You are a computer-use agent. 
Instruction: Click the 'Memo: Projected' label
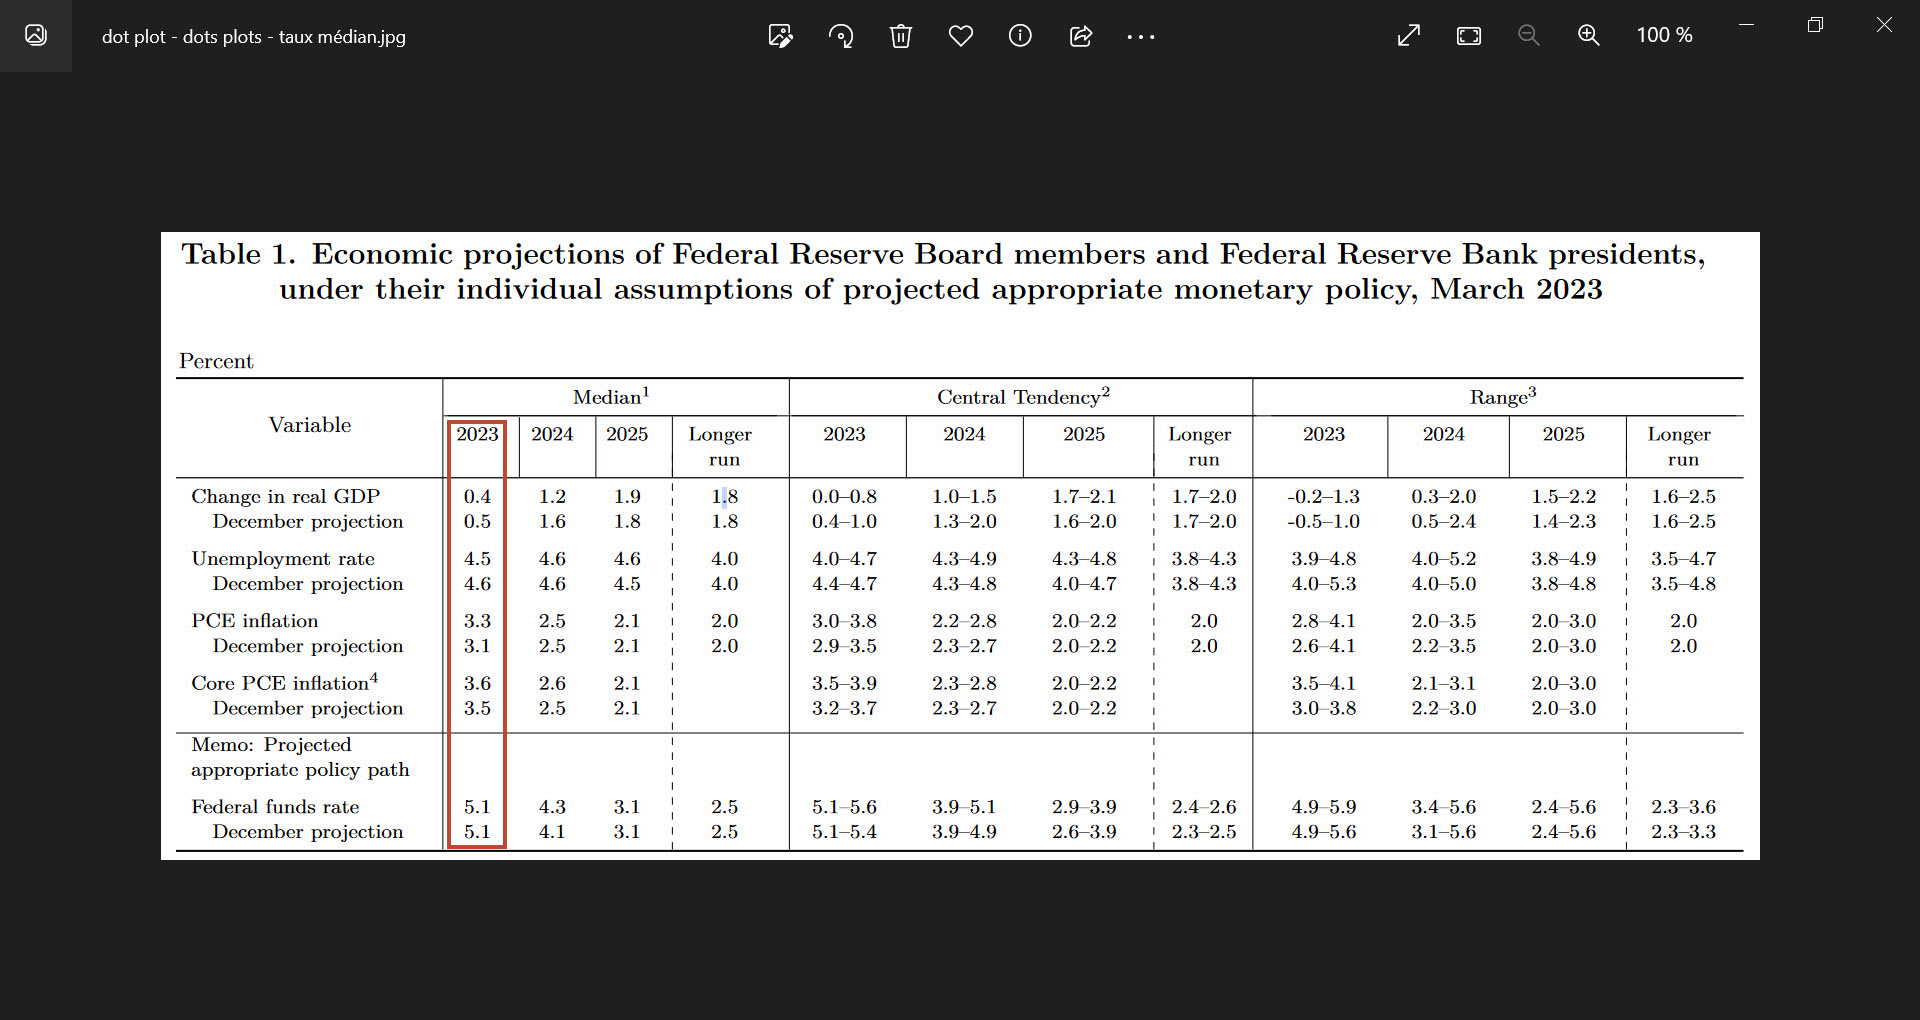271,745
